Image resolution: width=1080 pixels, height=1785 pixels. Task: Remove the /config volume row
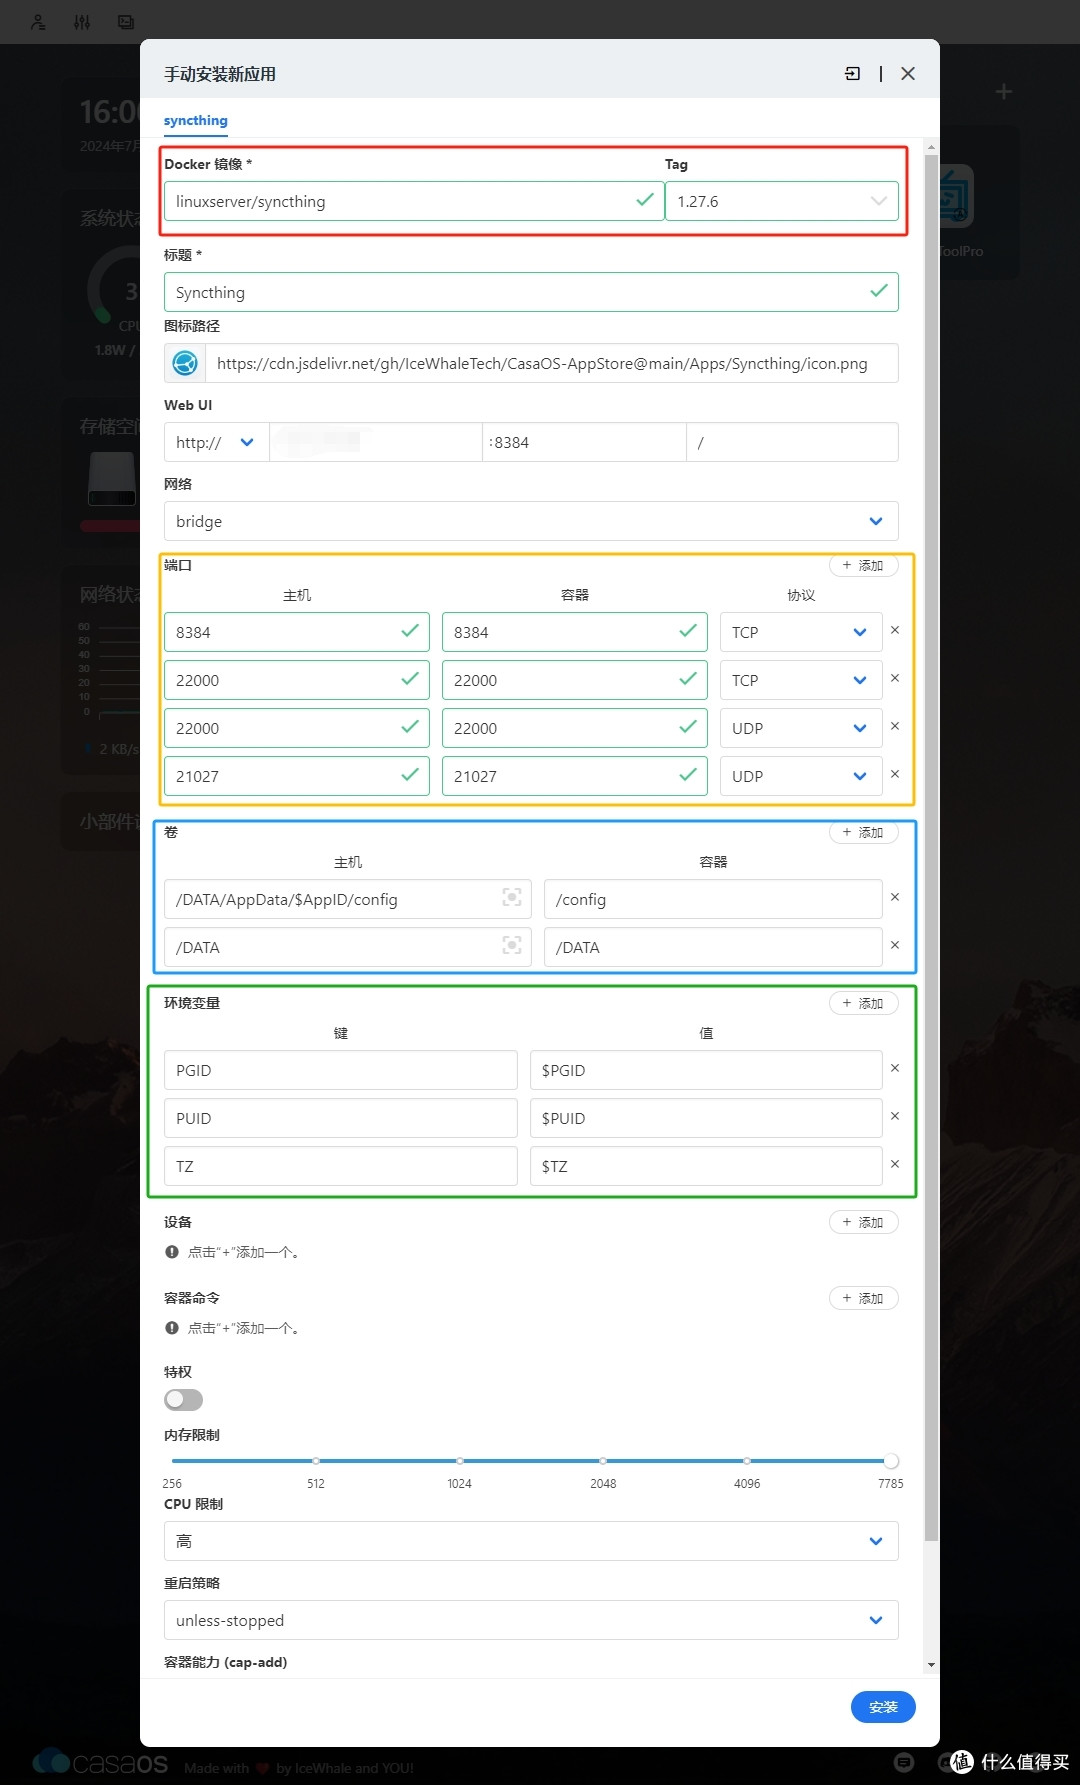click(x=895, y=897)
